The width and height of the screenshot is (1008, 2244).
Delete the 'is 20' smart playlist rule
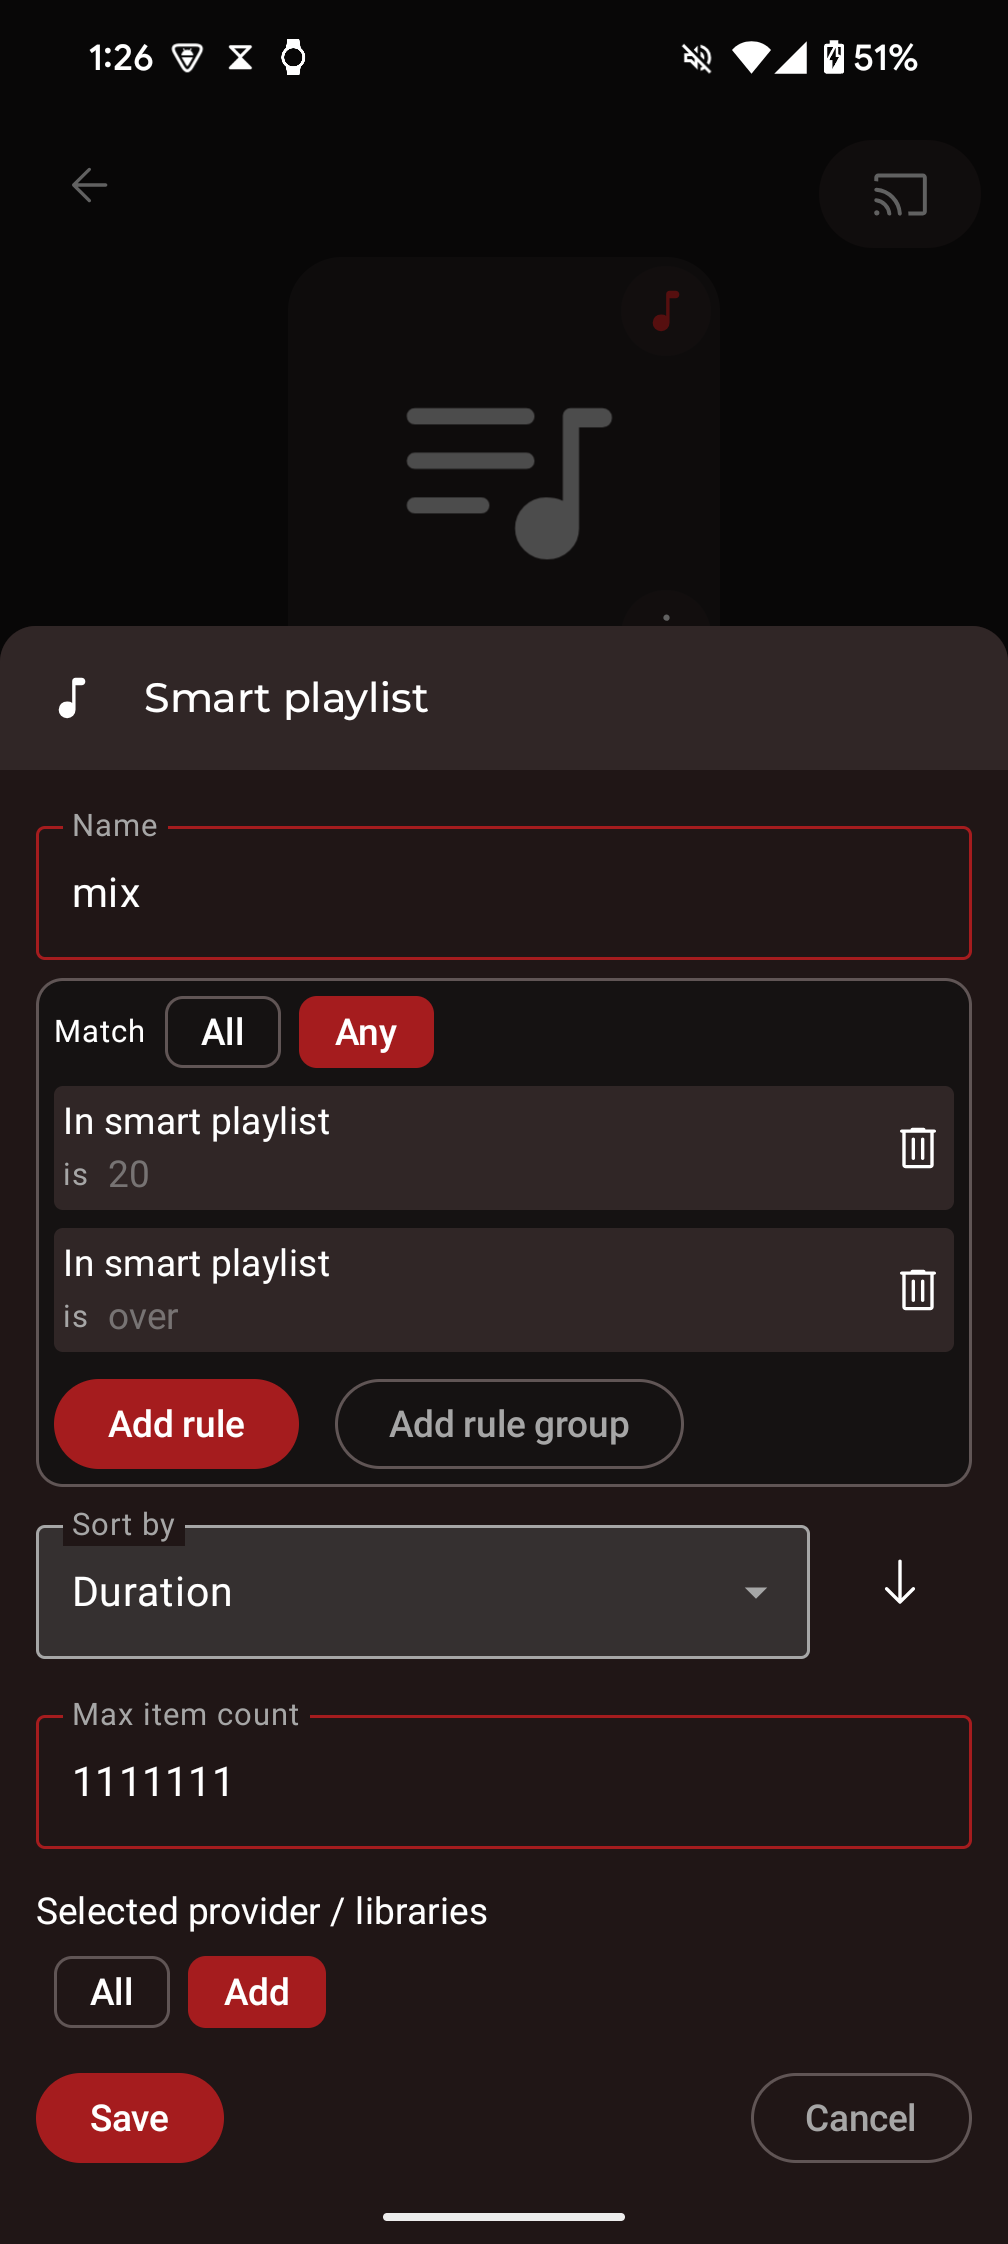917,1147
